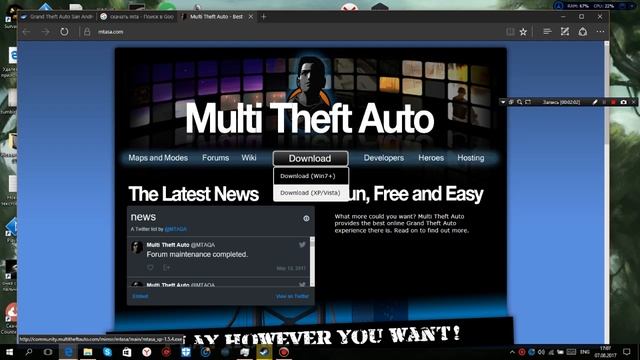Click View on Twitter link
This screenshot has height=360, width=640.
point(292,296)
